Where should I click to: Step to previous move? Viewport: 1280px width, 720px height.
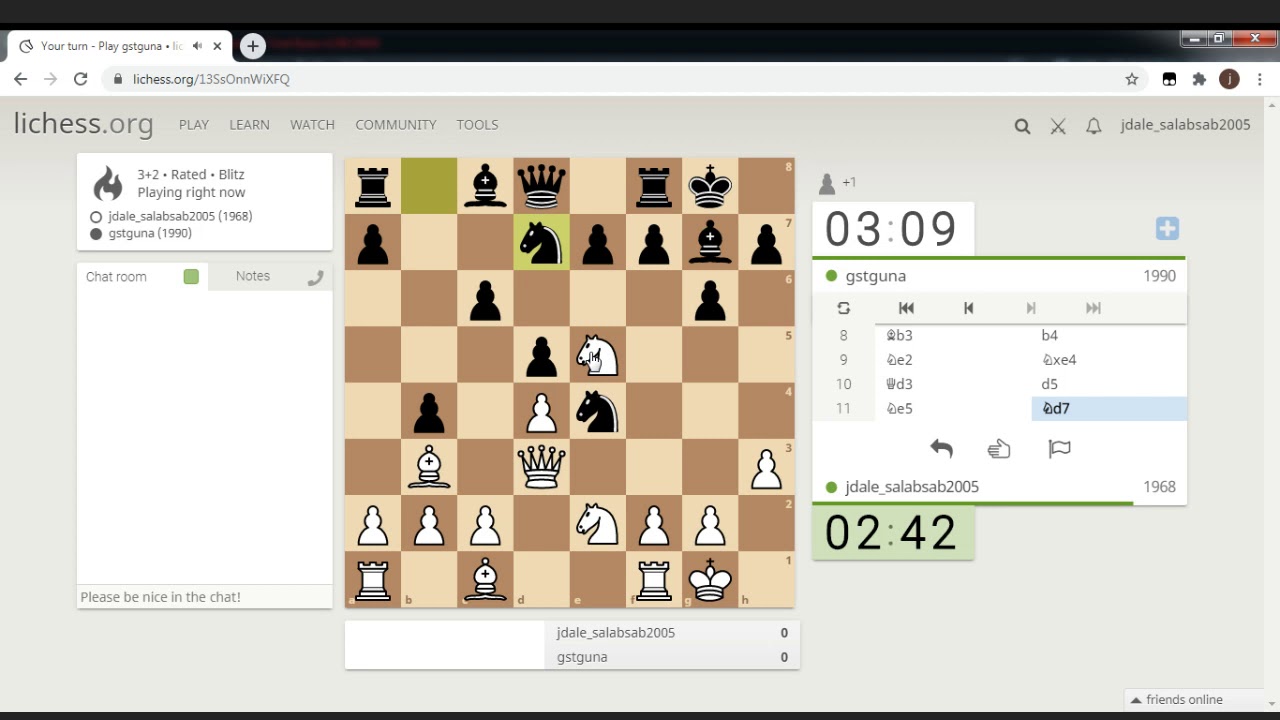(x=968, y=308)
